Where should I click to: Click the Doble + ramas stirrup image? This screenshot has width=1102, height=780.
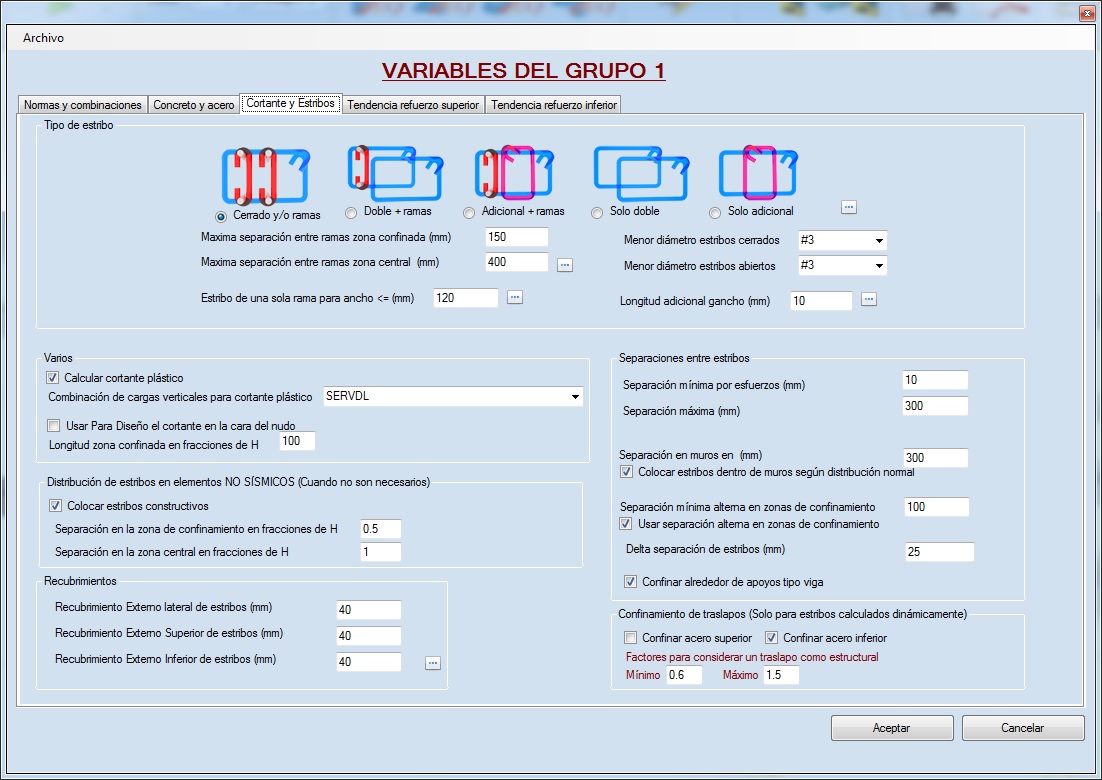395,172
